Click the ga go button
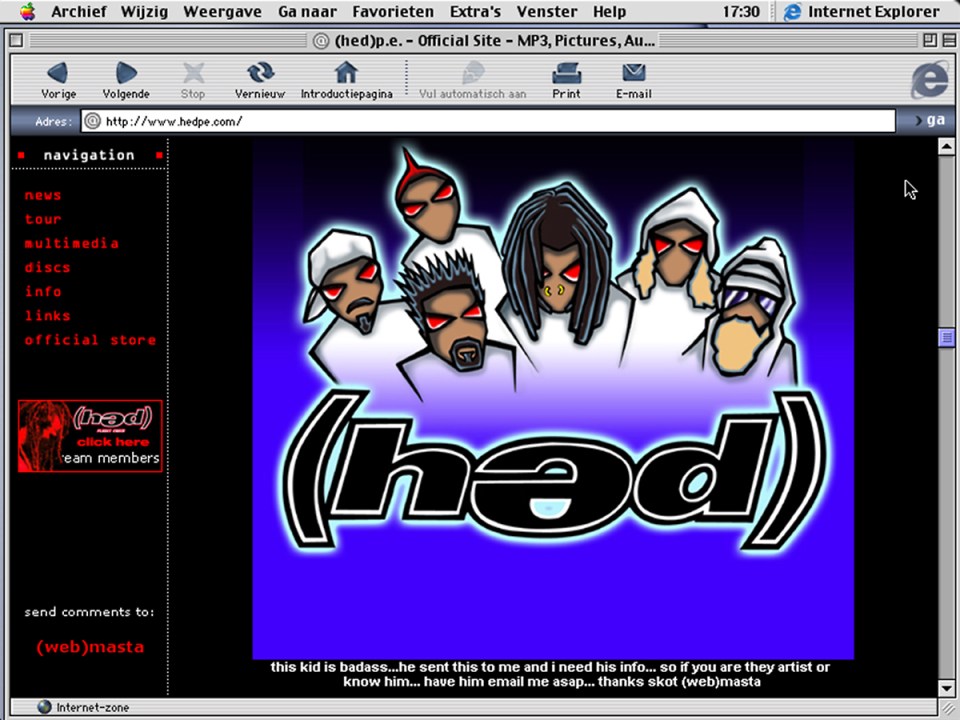Image resolution: width=960 pixels, height=720 pixels. [x=929, y=121]
